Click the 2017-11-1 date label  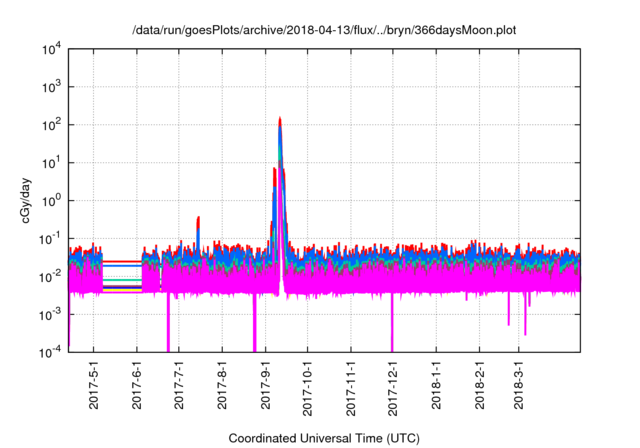[350, 388]
